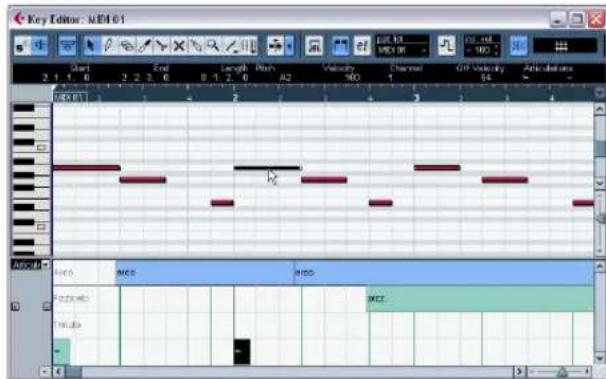Image resolution: width=606 pixels, height=379 pixels.
Task: Click the Pitch value A2
Action: tap(285, 78)
